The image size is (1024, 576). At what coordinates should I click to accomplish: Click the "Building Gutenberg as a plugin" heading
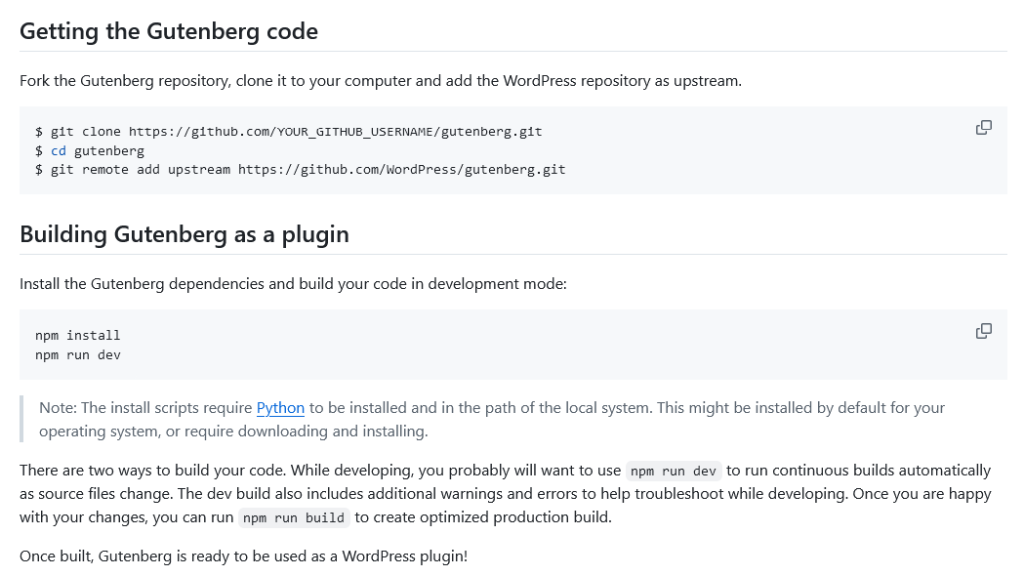coord(184,235)
